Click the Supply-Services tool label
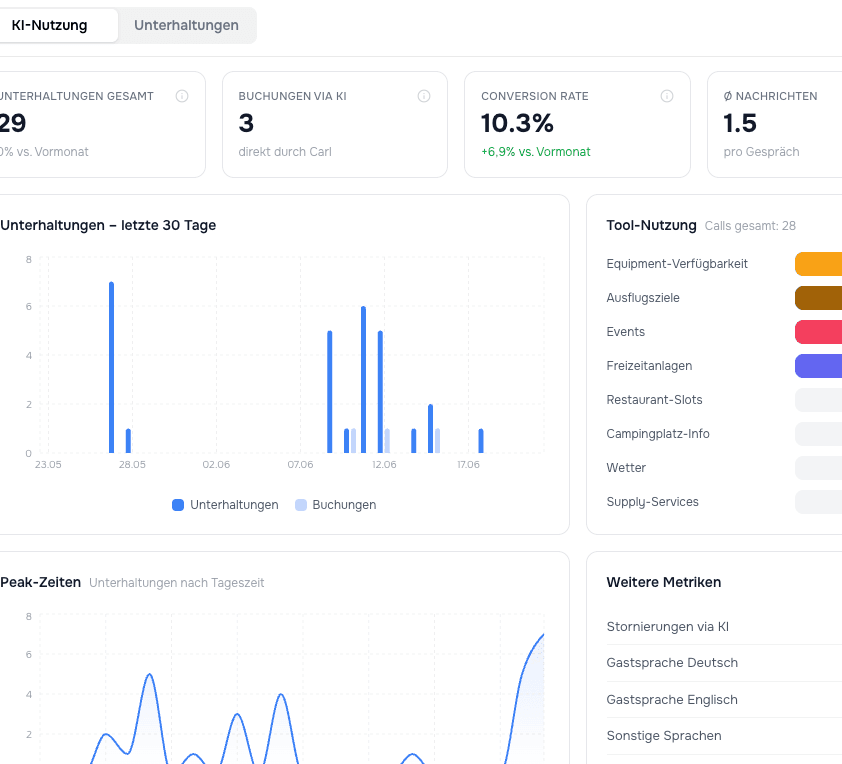The image size is (842, 764). 652,501
